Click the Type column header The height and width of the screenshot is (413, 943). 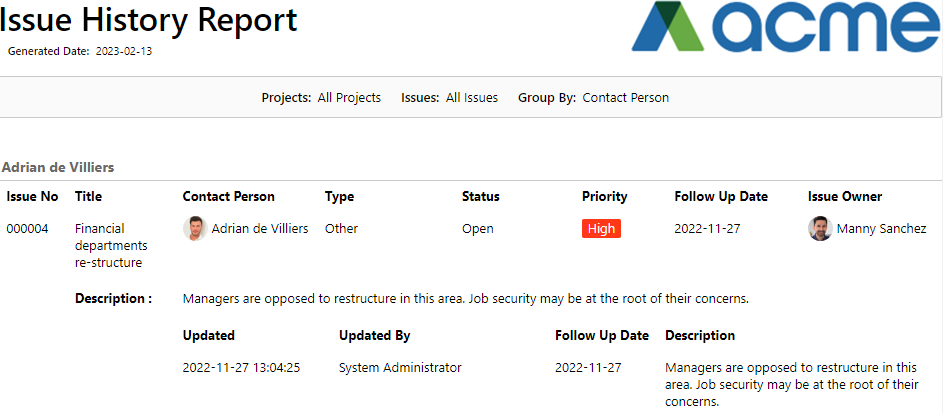click(339, 197)
